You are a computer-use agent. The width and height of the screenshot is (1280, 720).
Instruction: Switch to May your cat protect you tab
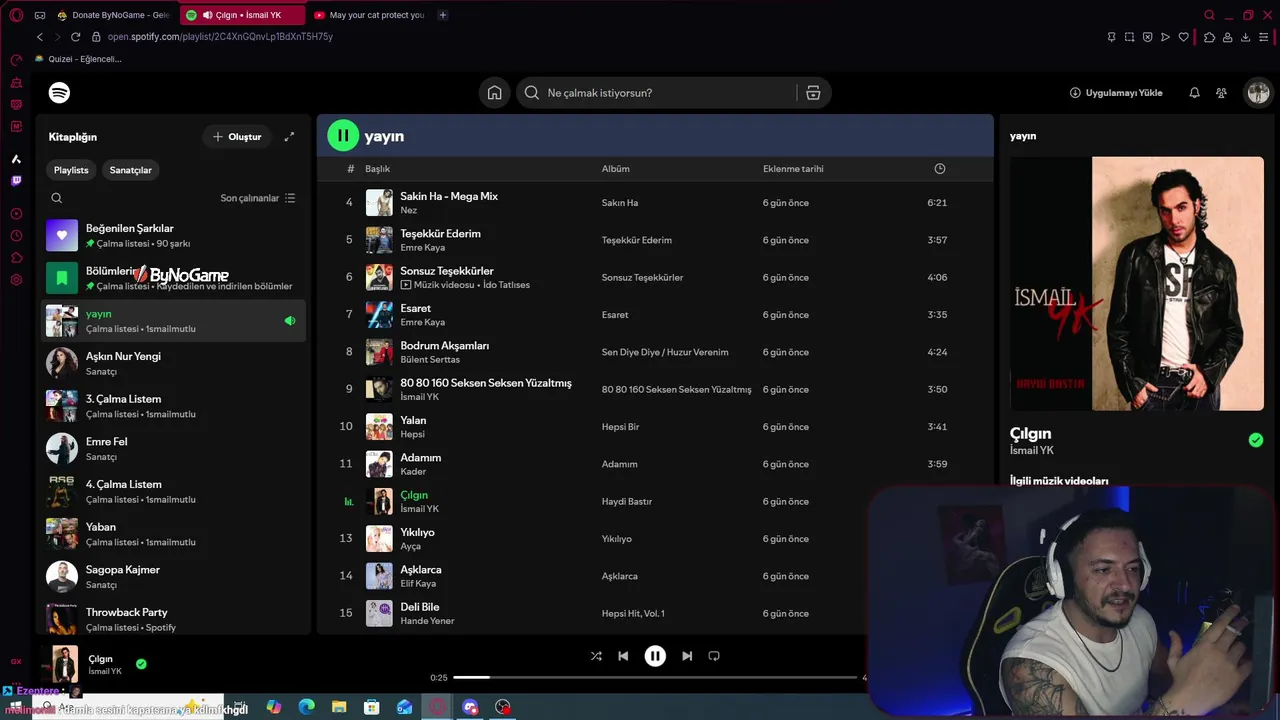(369, 15)
